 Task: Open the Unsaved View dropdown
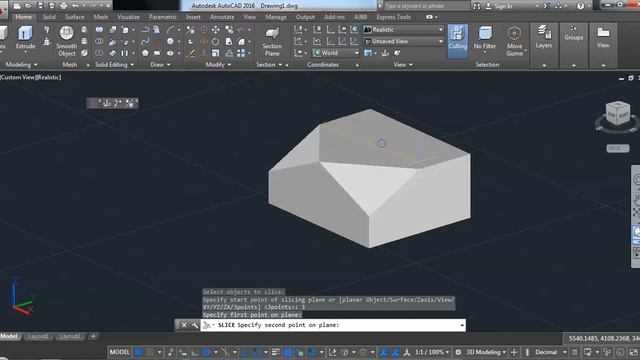pyautogui.click(x=403, y=41)
